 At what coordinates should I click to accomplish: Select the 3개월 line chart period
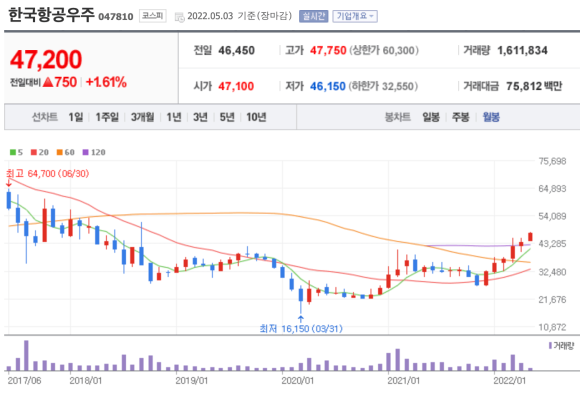point(142,117)
